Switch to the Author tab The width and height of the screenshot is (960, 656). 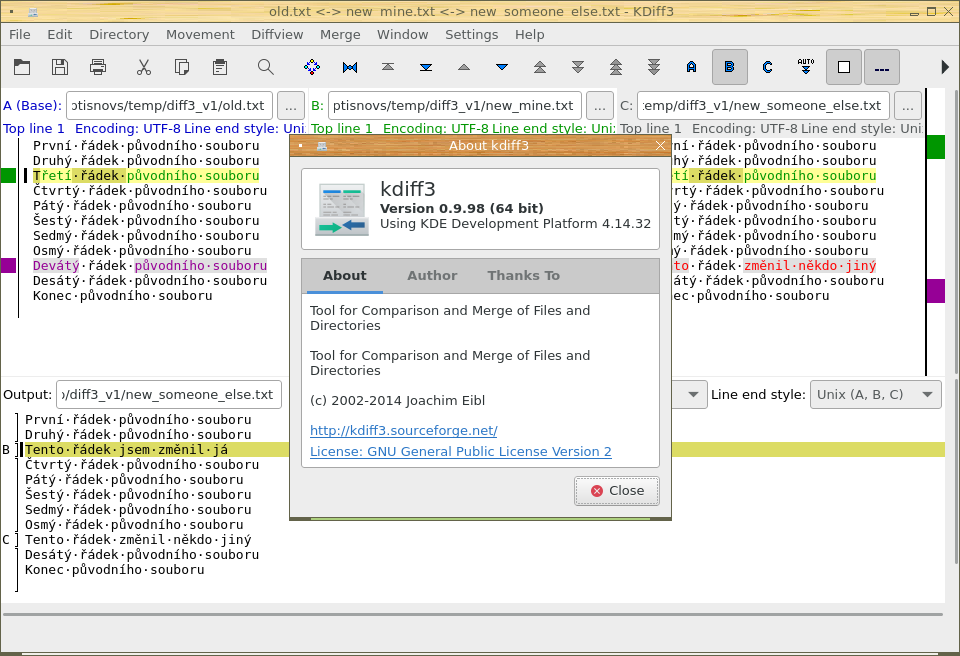click(x=432, y=275)
